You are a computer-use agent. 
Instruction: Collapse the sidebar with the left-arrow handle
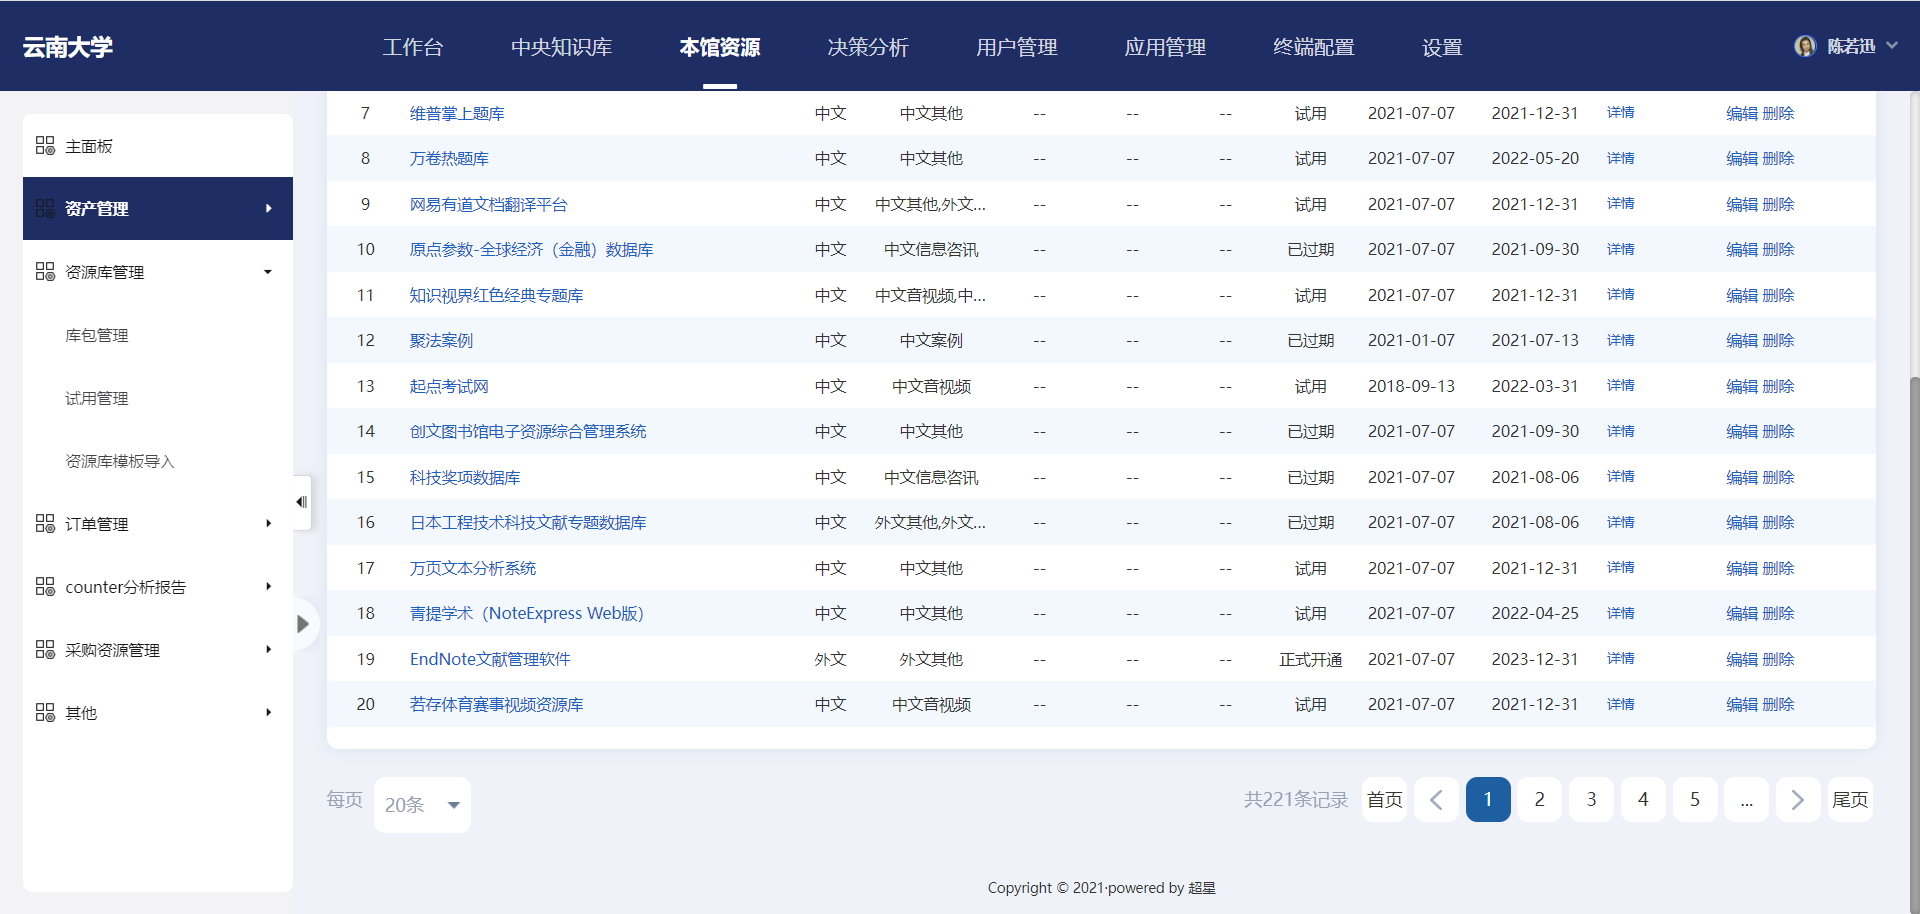(x=301, y=502)
